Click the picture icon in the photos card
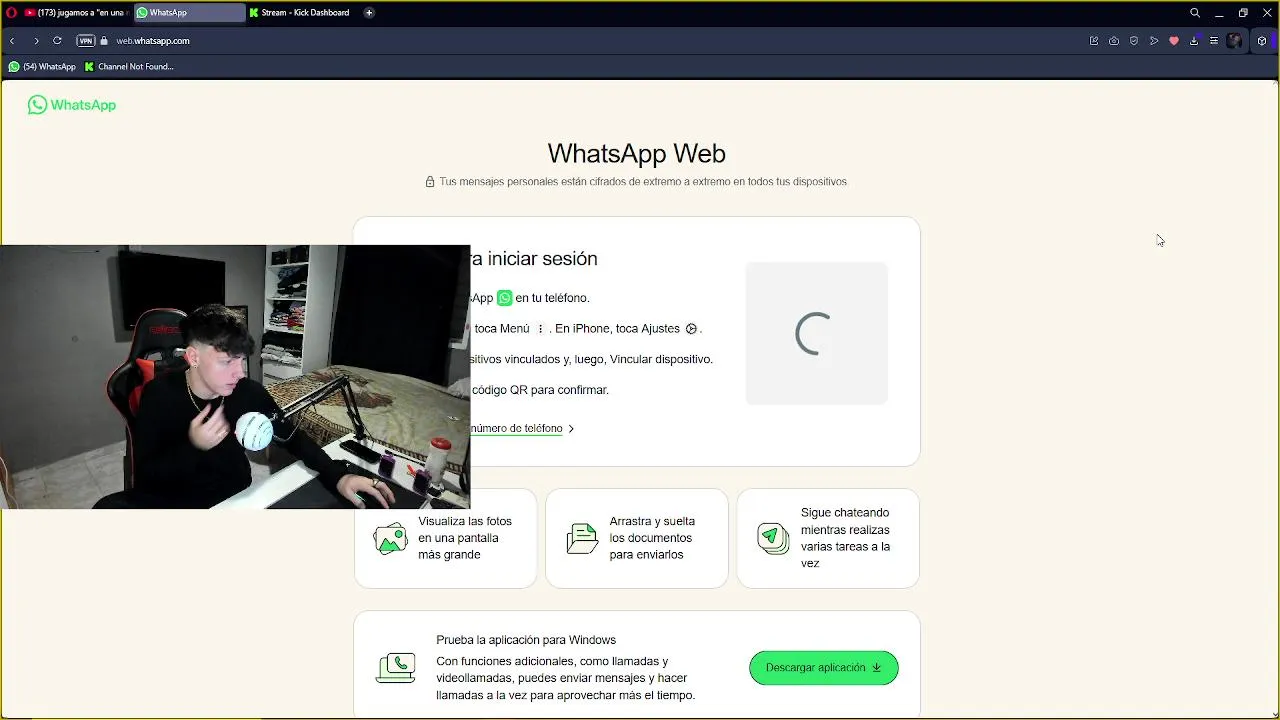The image size is (1280, 720). click(x=390, y=538)
